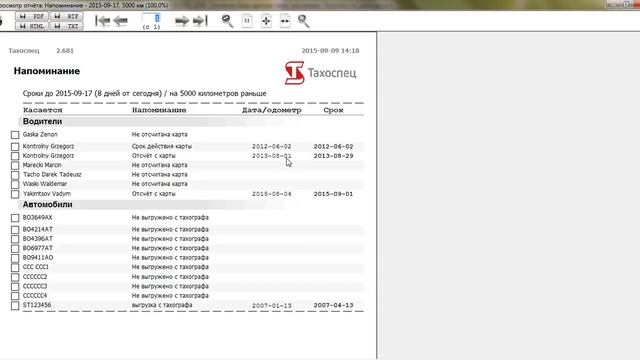640x360 pixels.
Task: Tick the Tacho Darek Tadeusz checkbox
Action: click(x=15, y=175)
